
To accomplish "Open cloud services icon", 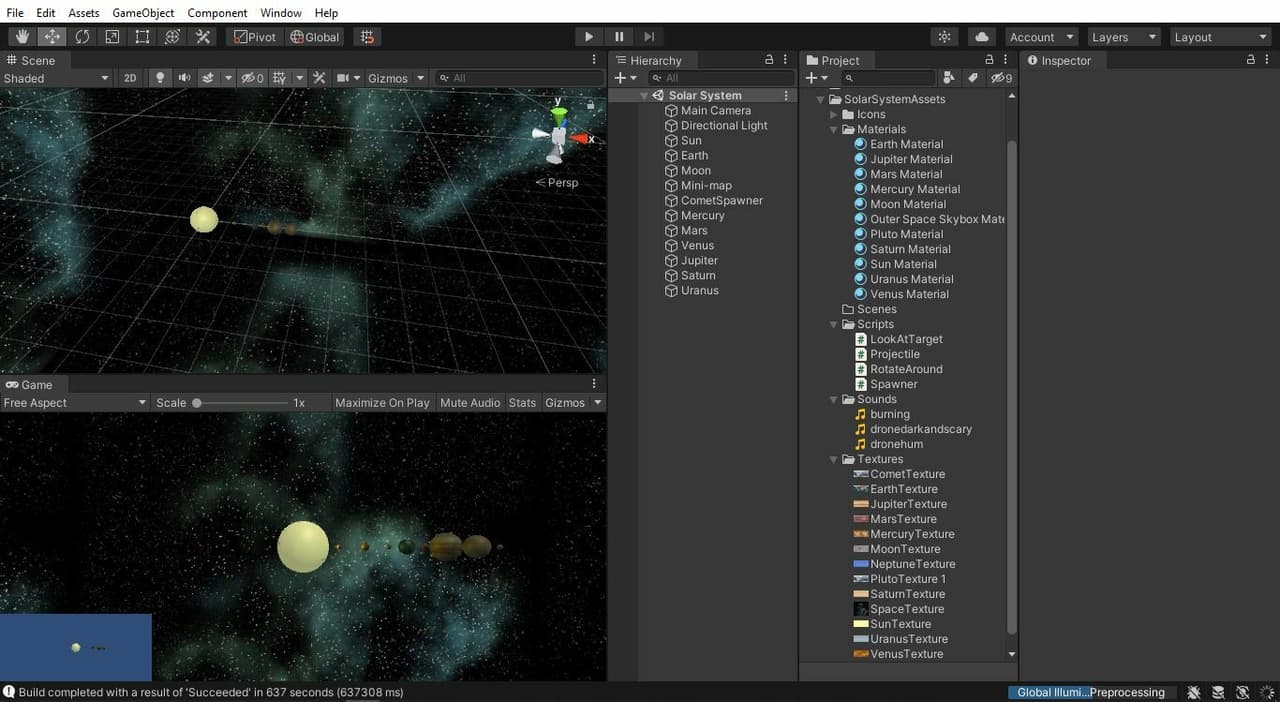I will [x=982, y=37].
